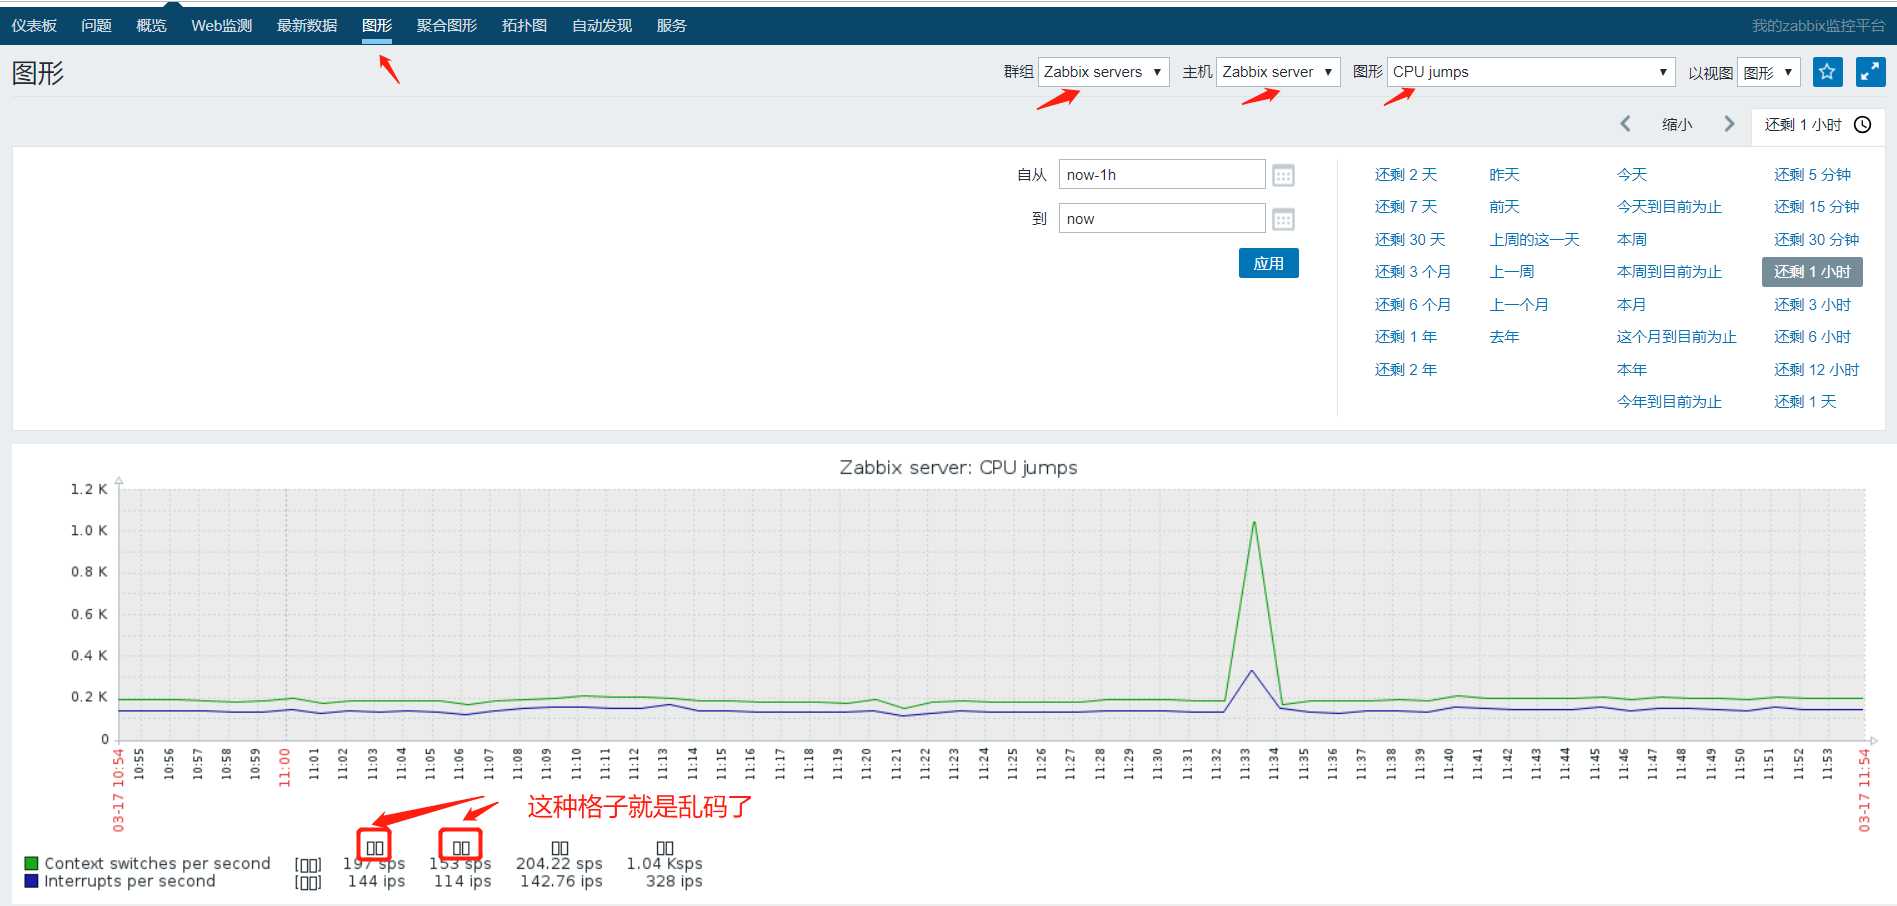The height and width of the screenshot is (906, 1897).
Task: Open 自动发现 menu item
Action: pos(602,25)
